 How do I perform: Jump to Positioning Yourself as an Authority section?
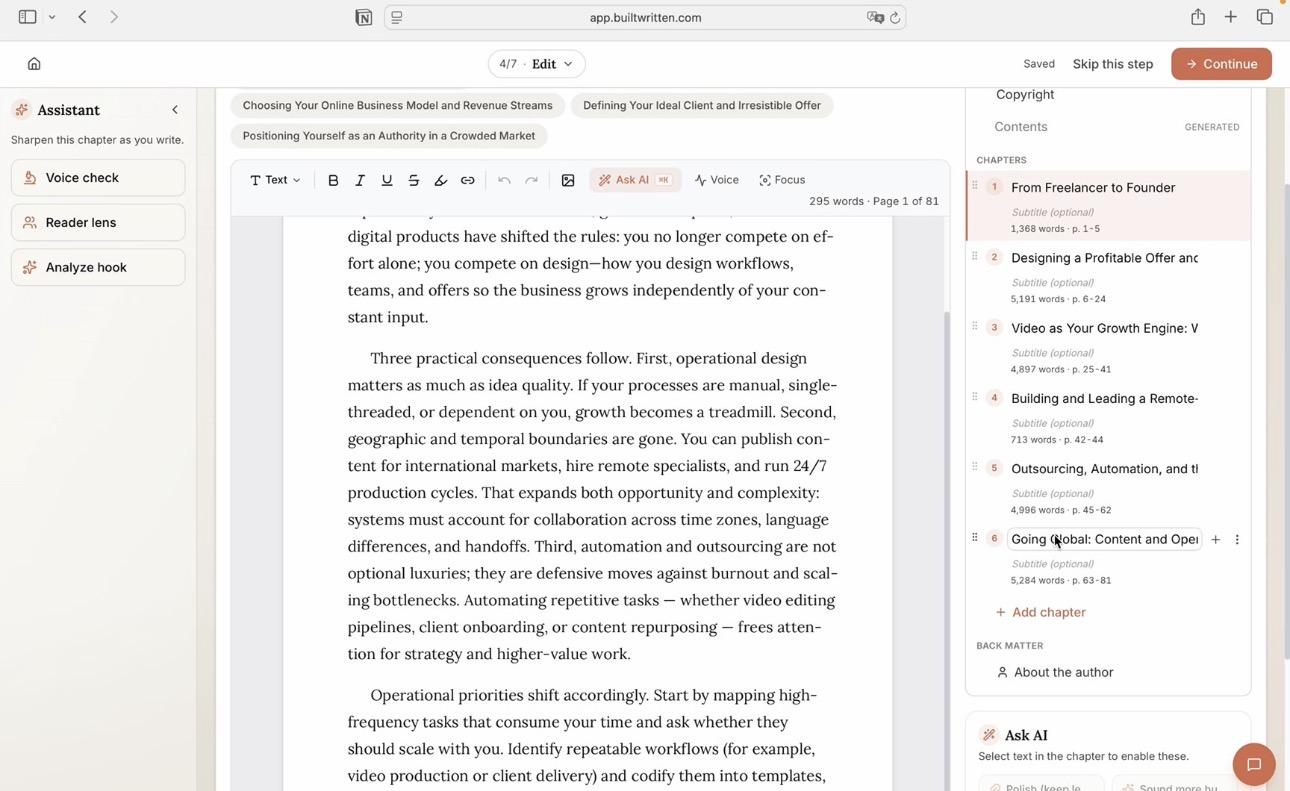389,136
